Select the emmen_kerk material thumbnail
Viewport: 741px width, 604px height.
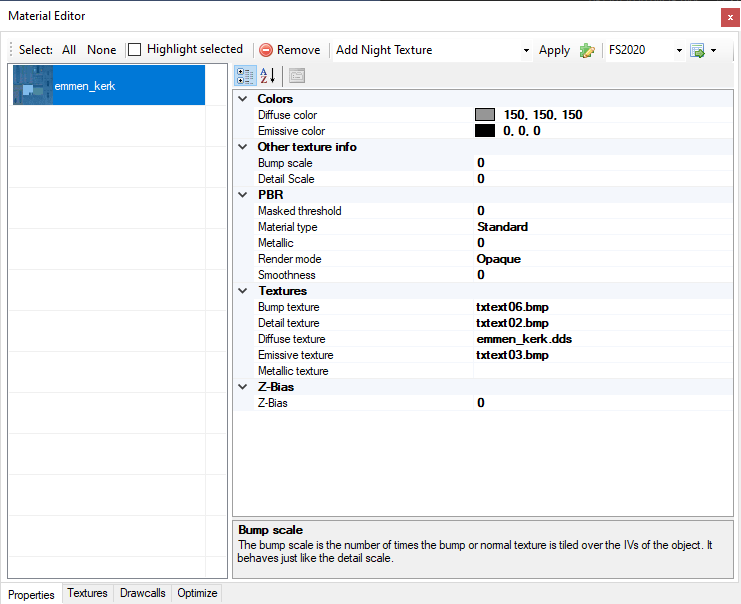point(33,86)
